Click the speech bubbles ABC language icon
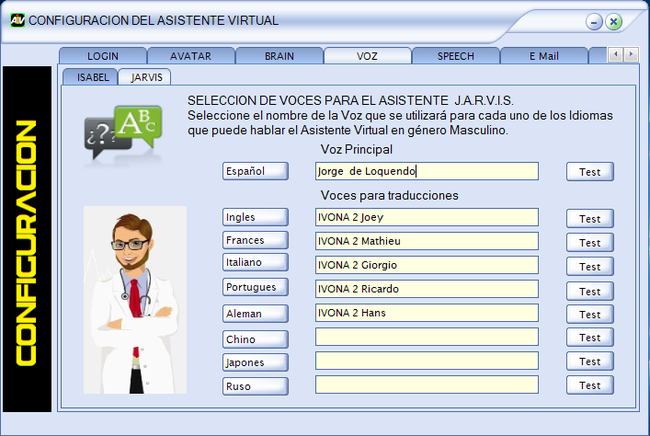This screenshot has height=436, width=650. (x=123, y=133)
